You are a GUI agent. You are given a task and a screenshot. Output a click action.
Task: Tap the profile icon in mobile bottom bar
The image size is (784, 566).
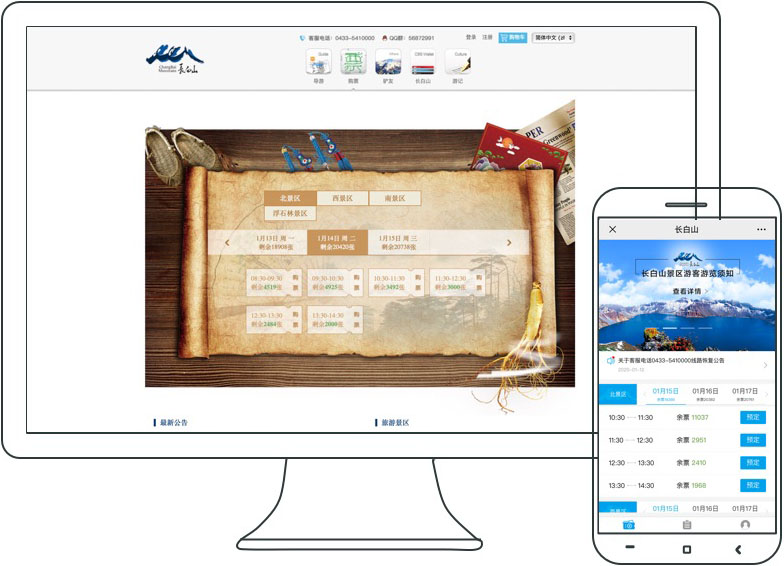coord(745,524)
